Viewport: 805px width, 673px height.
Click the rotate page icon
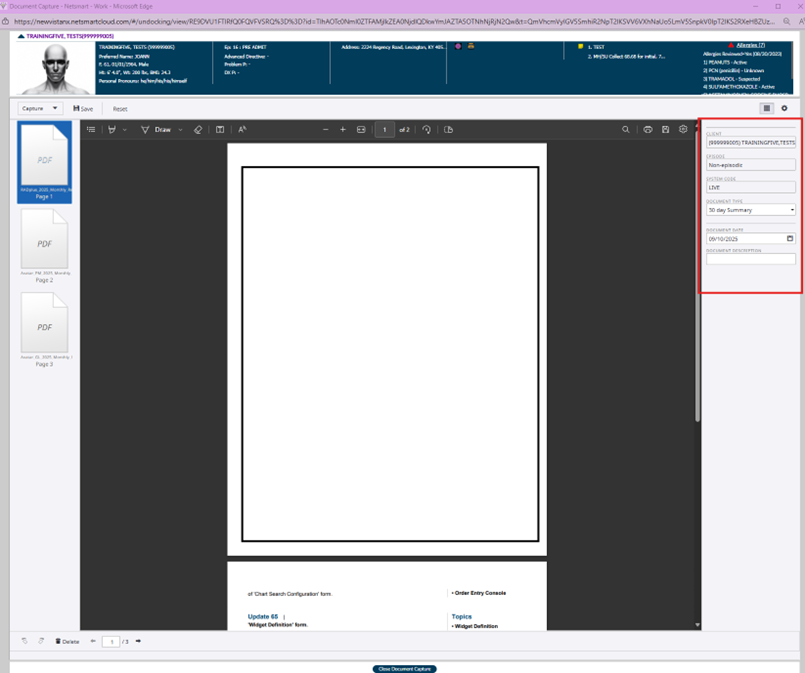click(427, 130)
